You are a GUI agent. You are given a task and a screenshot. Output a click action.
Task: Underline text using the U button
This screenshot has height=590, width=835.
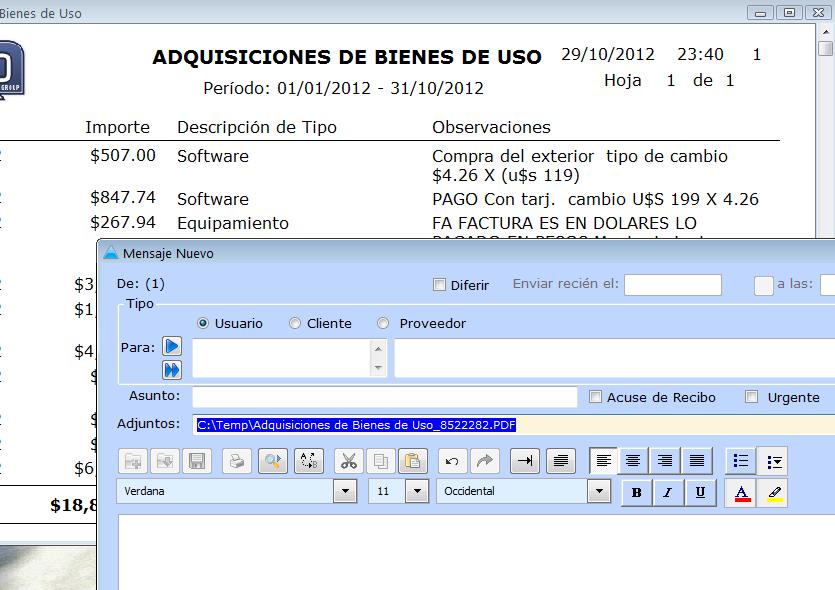700,492
